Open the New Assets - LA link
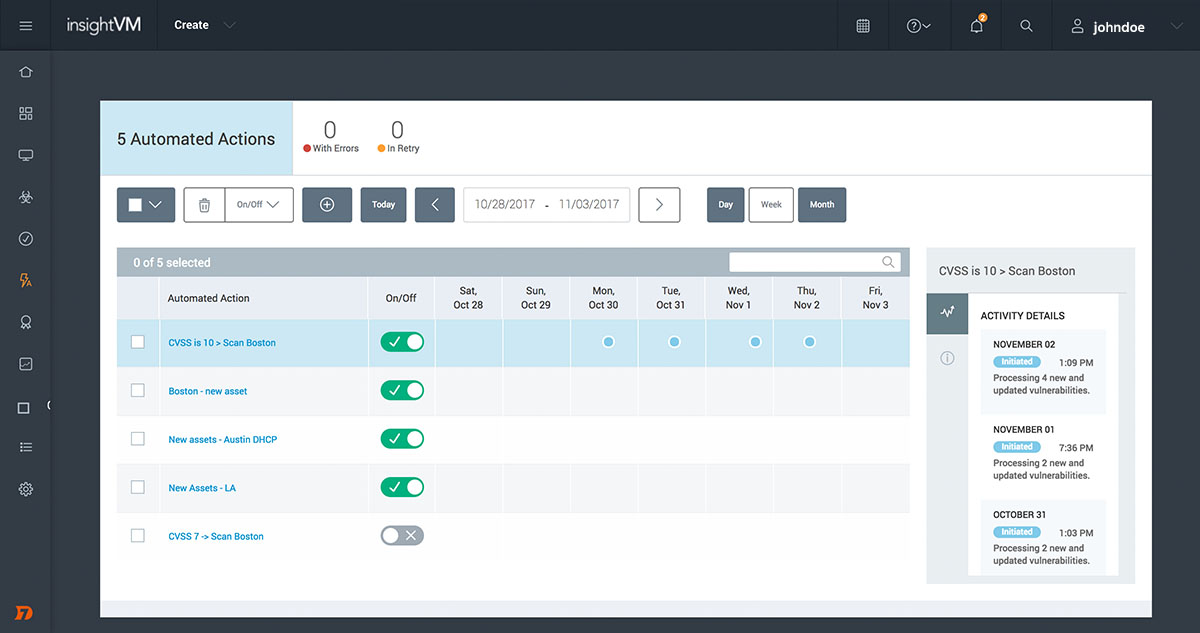Screen dimensions: 1200x633 pos(202,488)
